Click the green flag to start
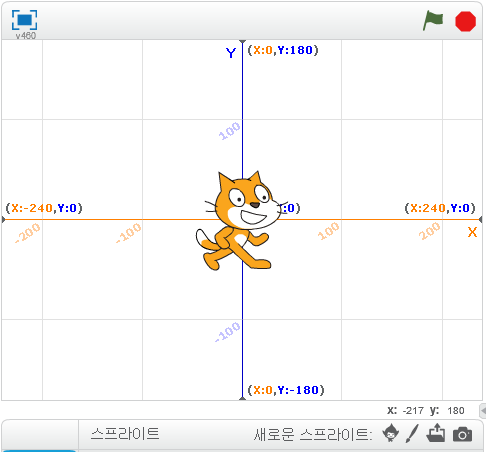 click(433, 21)
